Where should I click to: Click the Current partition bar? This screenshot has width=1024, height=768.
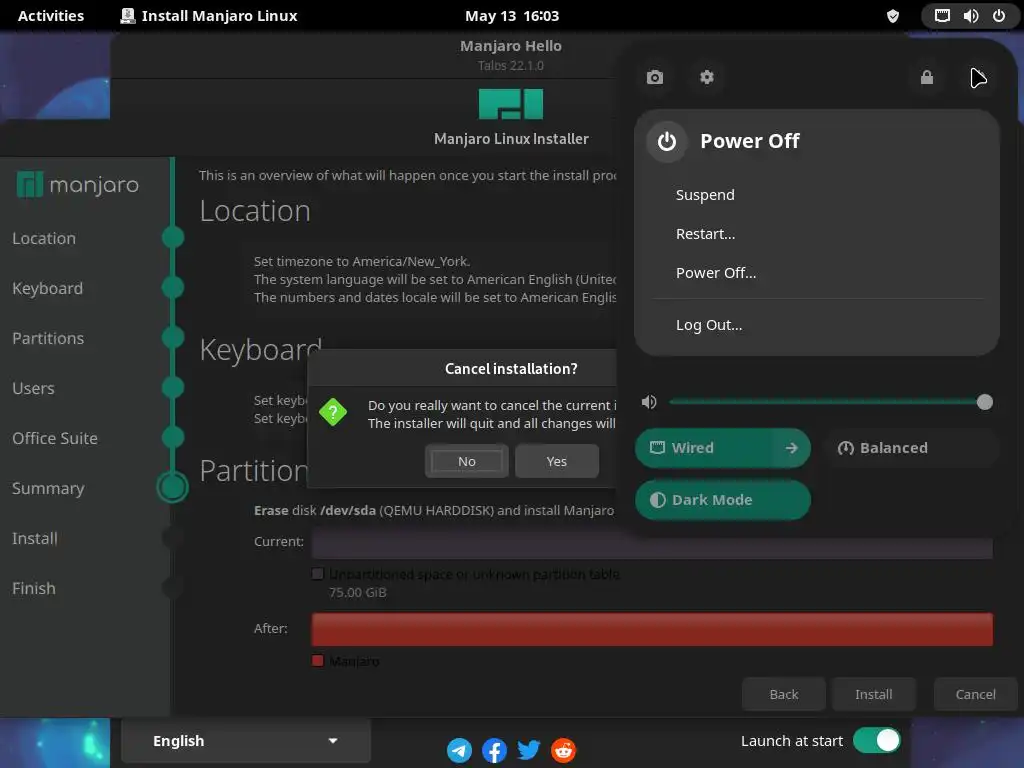(652, 542)
